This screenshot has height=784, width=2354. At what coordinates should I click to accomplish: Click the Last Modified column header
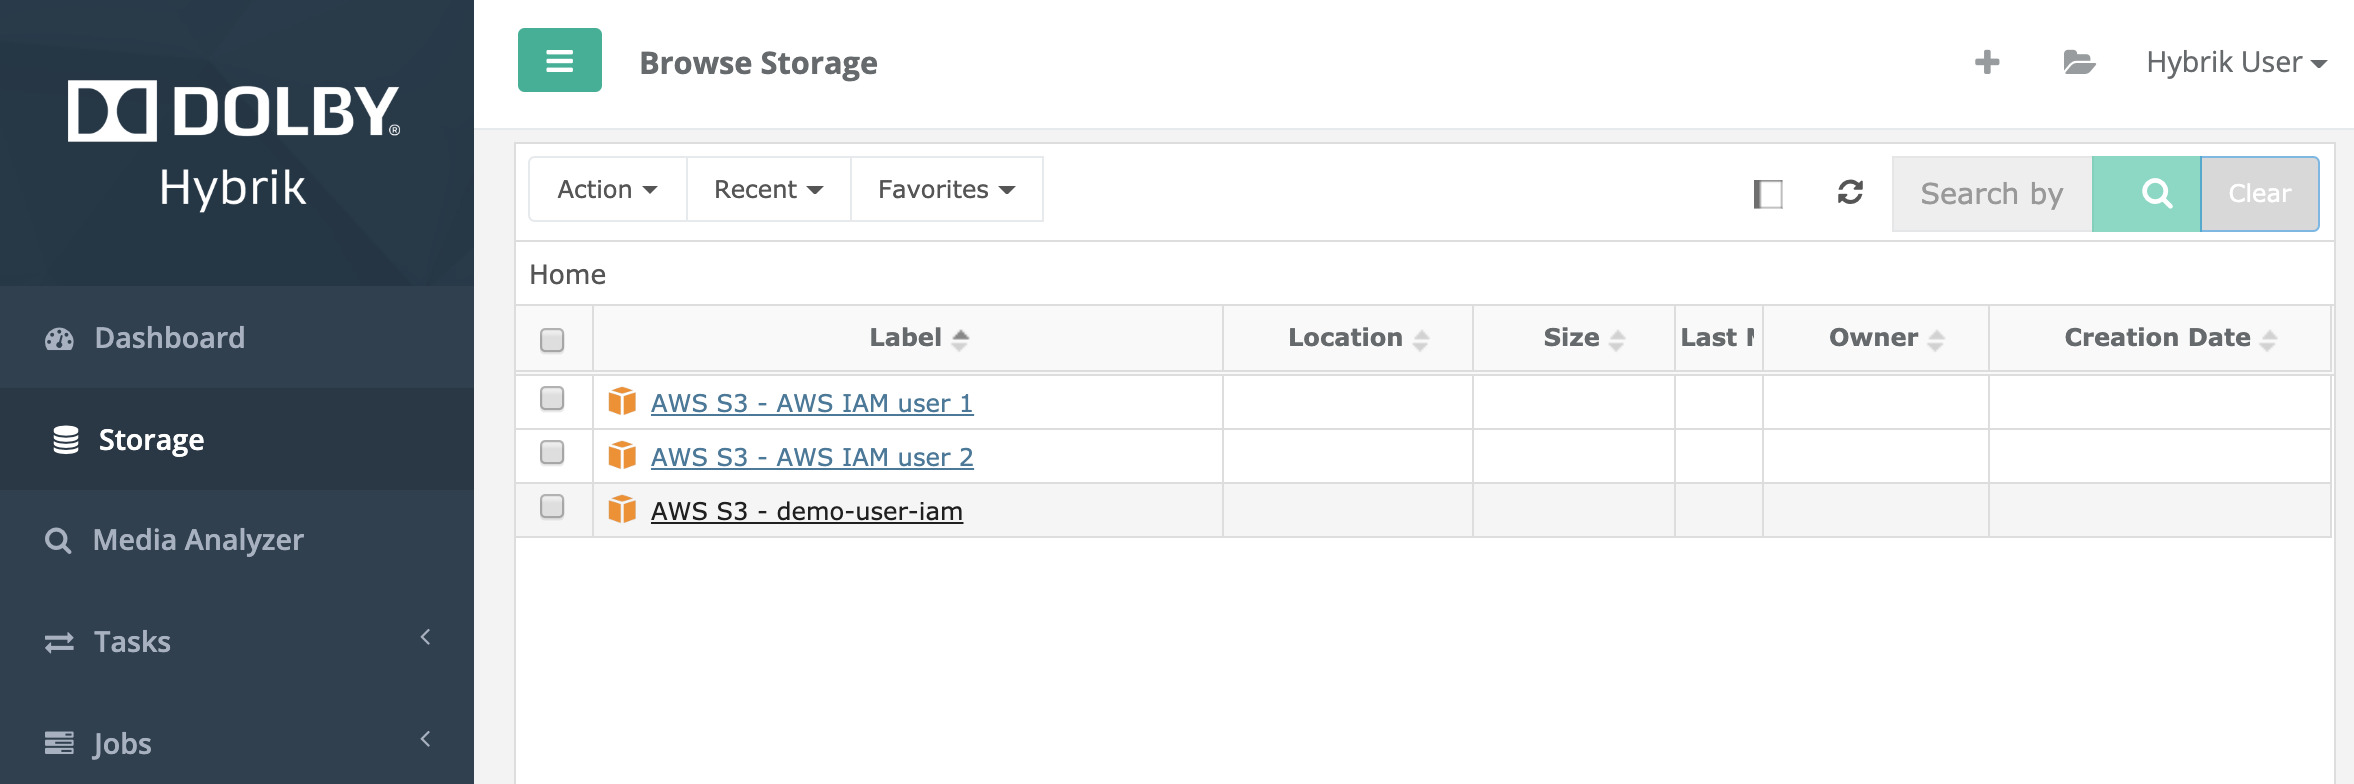(x=1718, y=338)
